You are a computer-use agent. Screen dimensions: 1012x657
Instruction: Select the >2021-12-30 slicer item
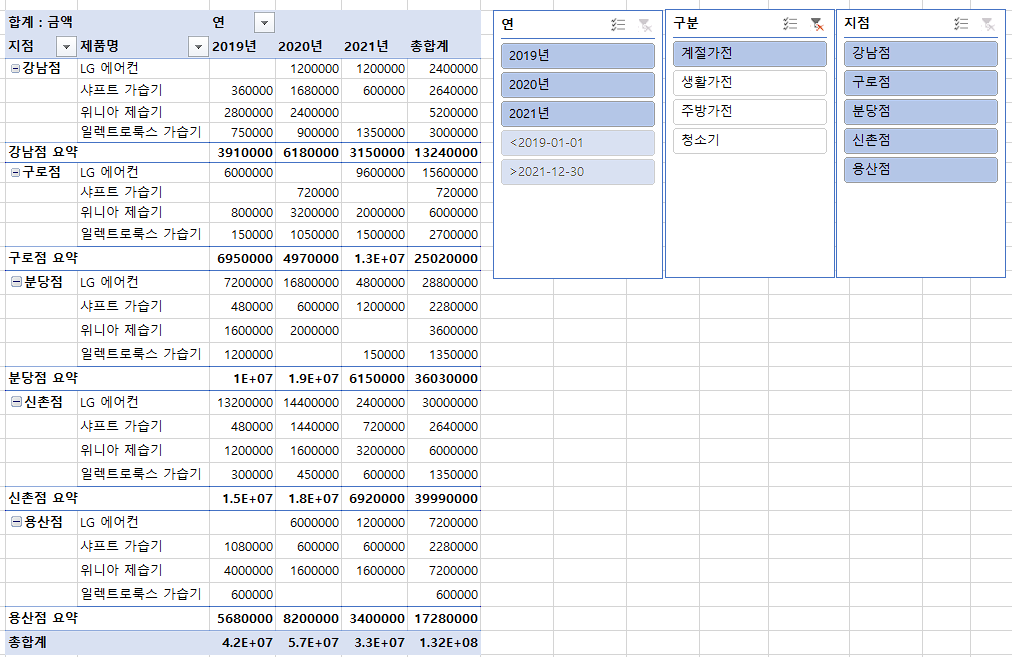[578, 172]
